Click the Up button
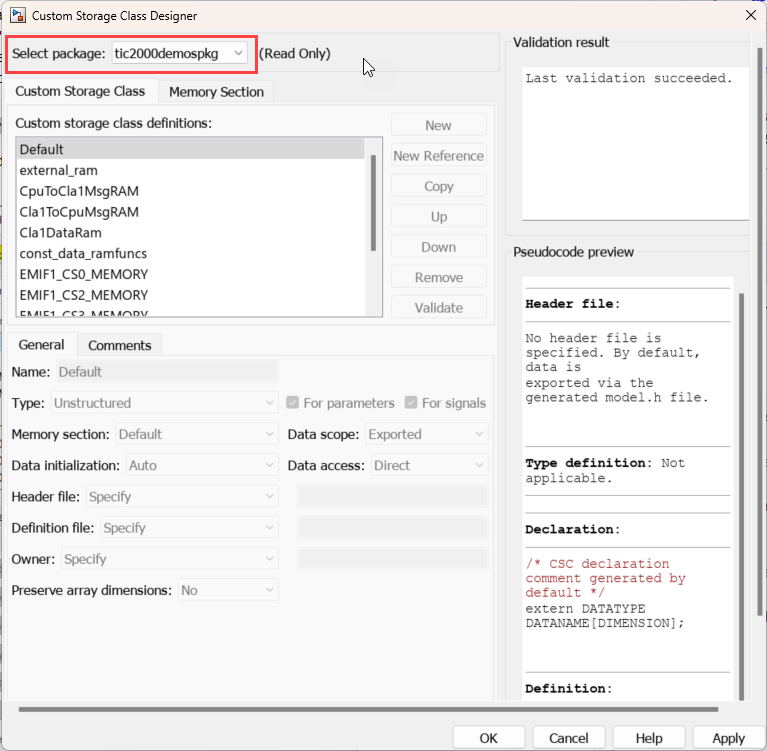 pos(439,216)
